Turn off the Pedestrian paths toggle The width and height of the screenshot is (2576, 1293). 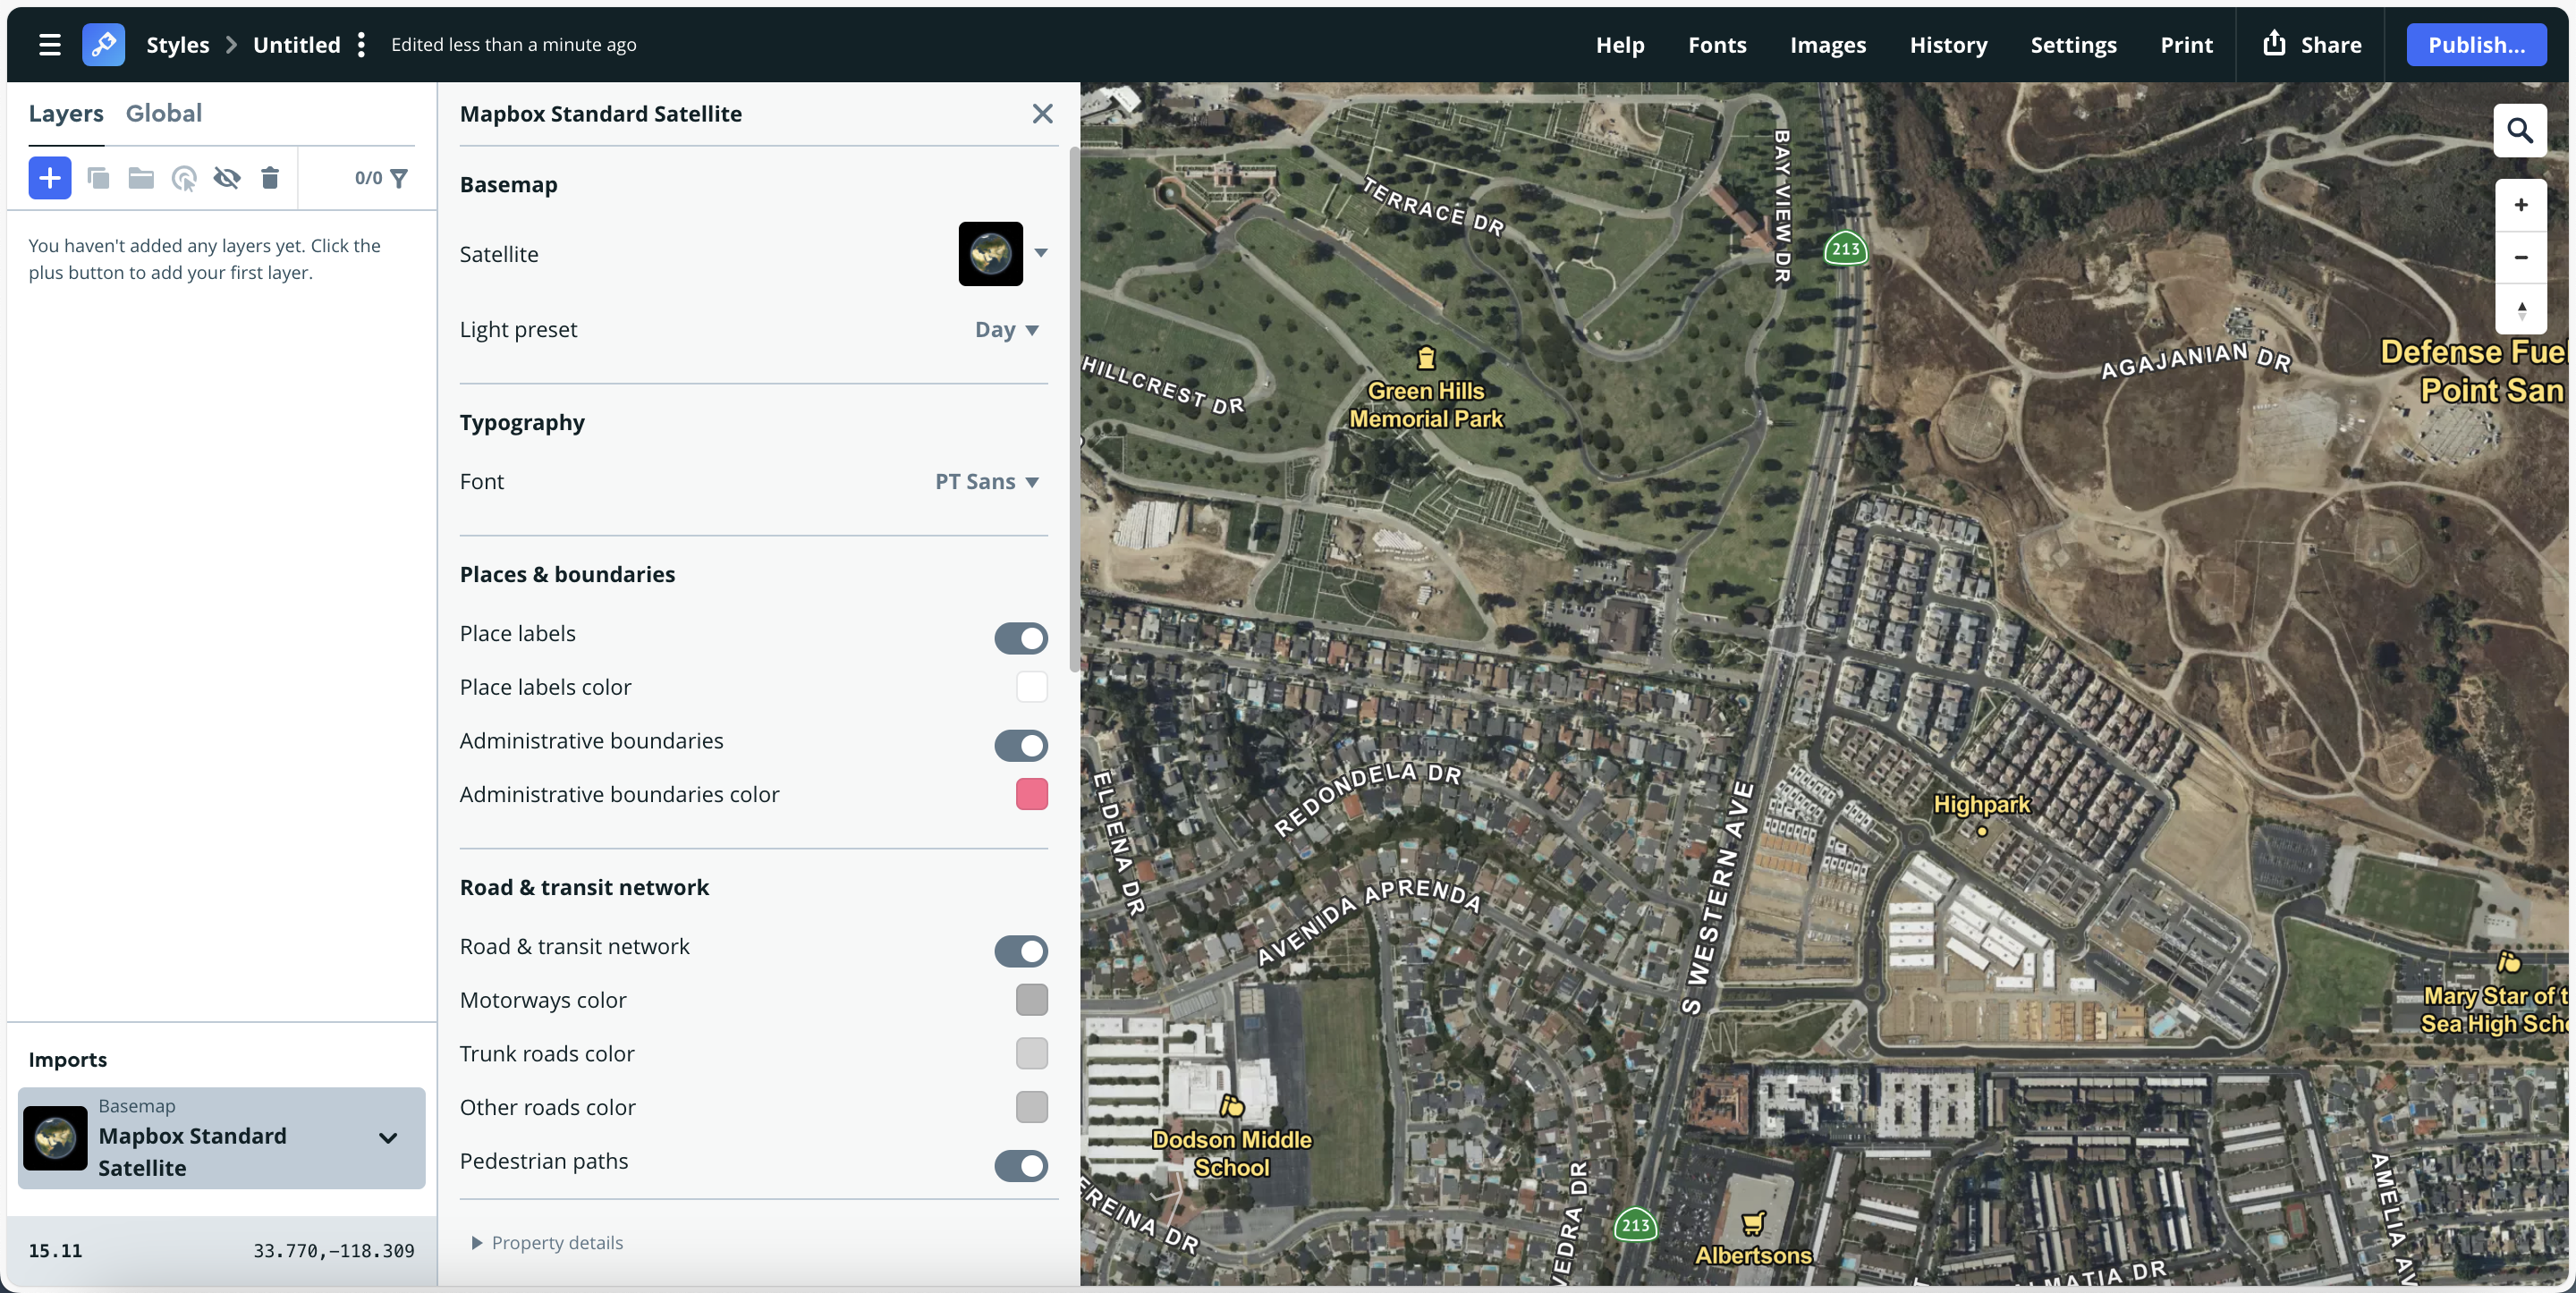tap(1021, 1166)
